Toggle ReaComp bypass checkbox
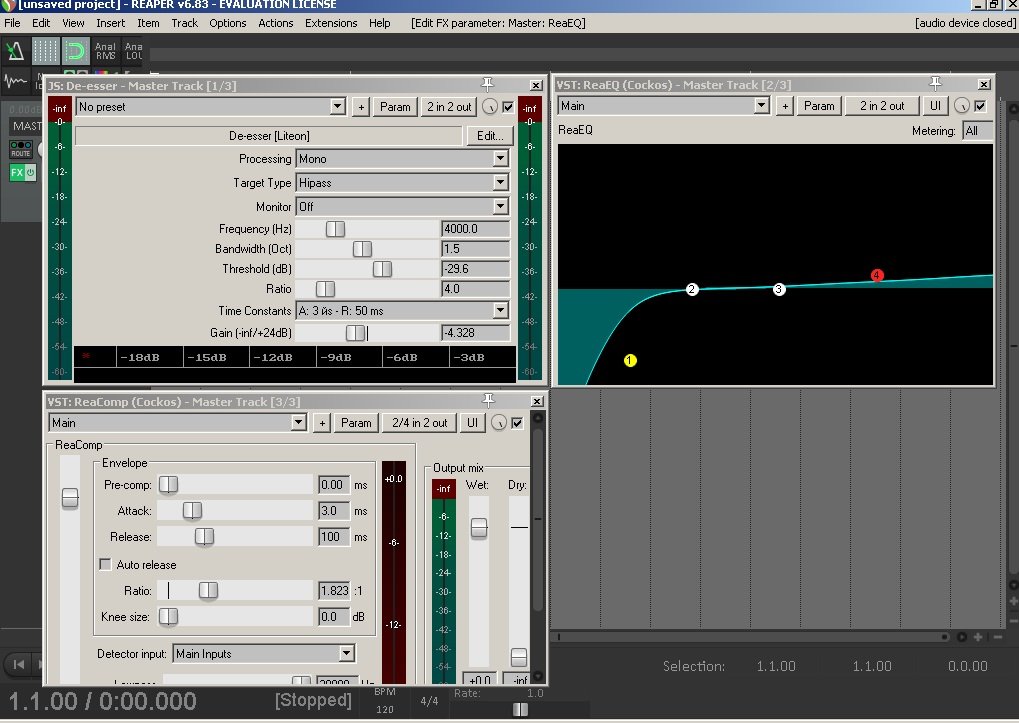 pyautogui.click(x=517, y=423)
